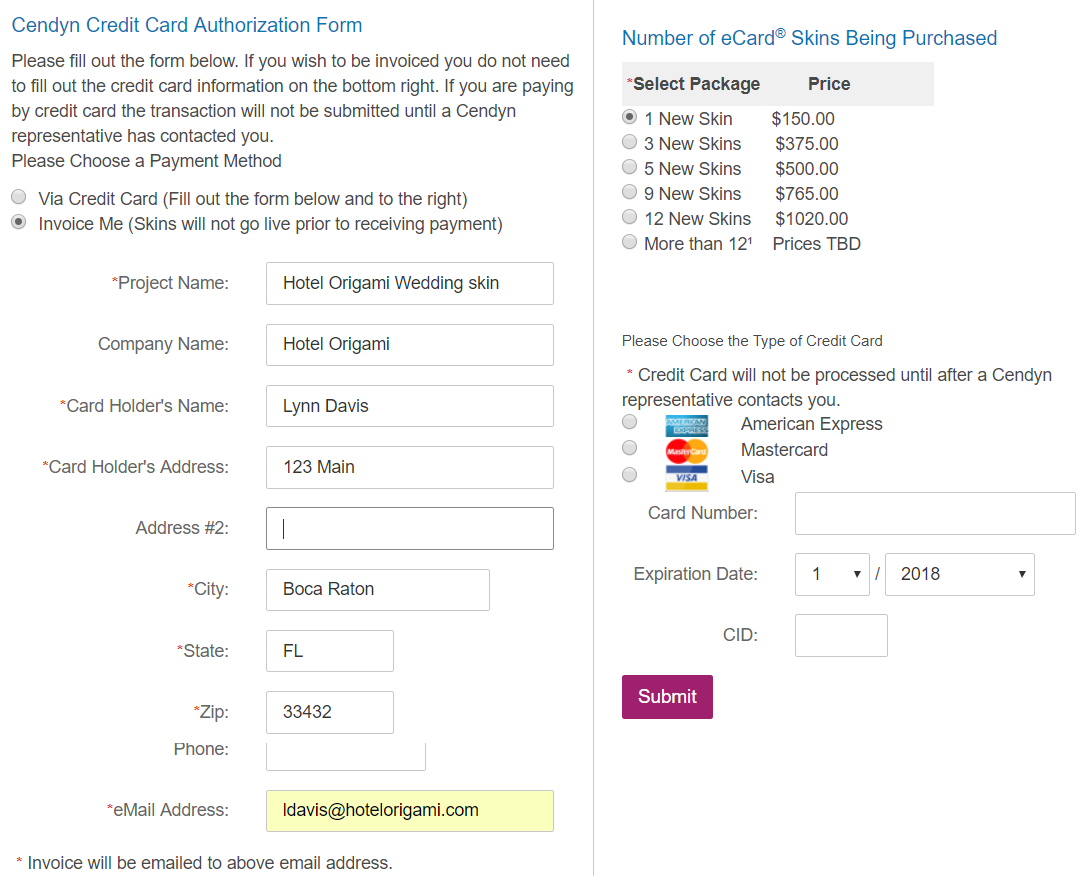Choose the Invoice Me payment method

tap(19, 223)
